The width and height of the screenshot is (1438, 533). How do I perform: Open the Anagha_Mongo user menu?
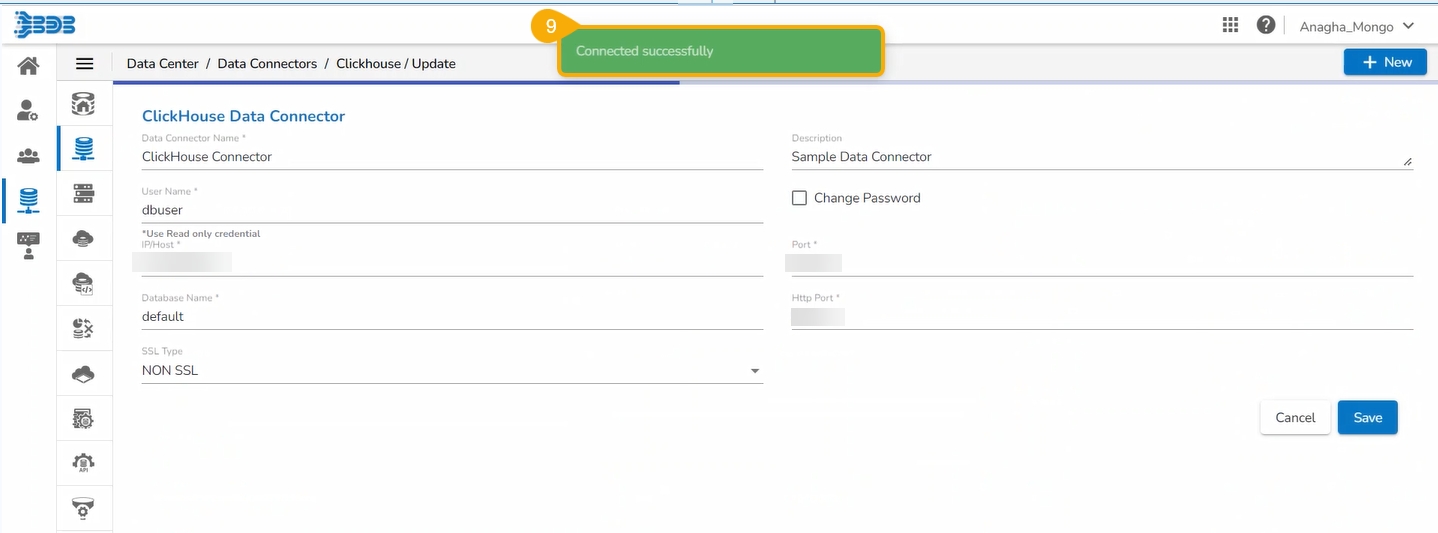pyautogui.click(x=1356, y=27)
